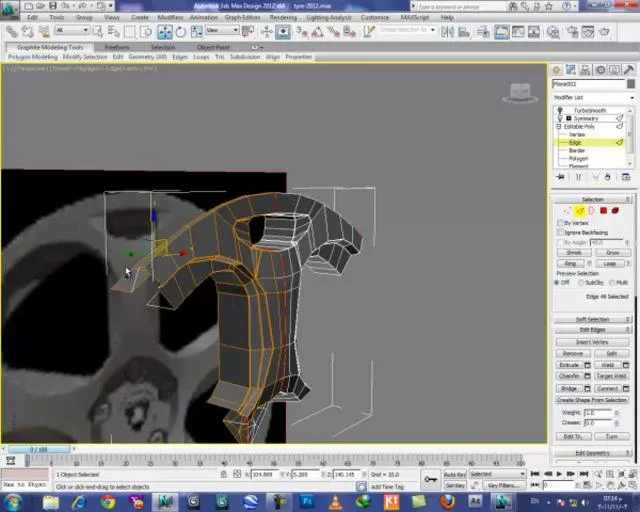Click the Ring selection button

tap(571, 264)
